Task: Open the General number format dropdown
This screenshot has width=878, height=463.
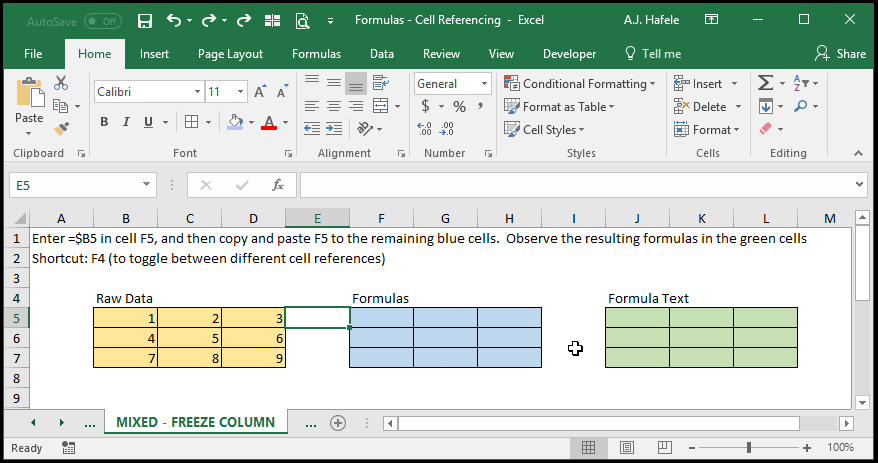Action: 484,84
